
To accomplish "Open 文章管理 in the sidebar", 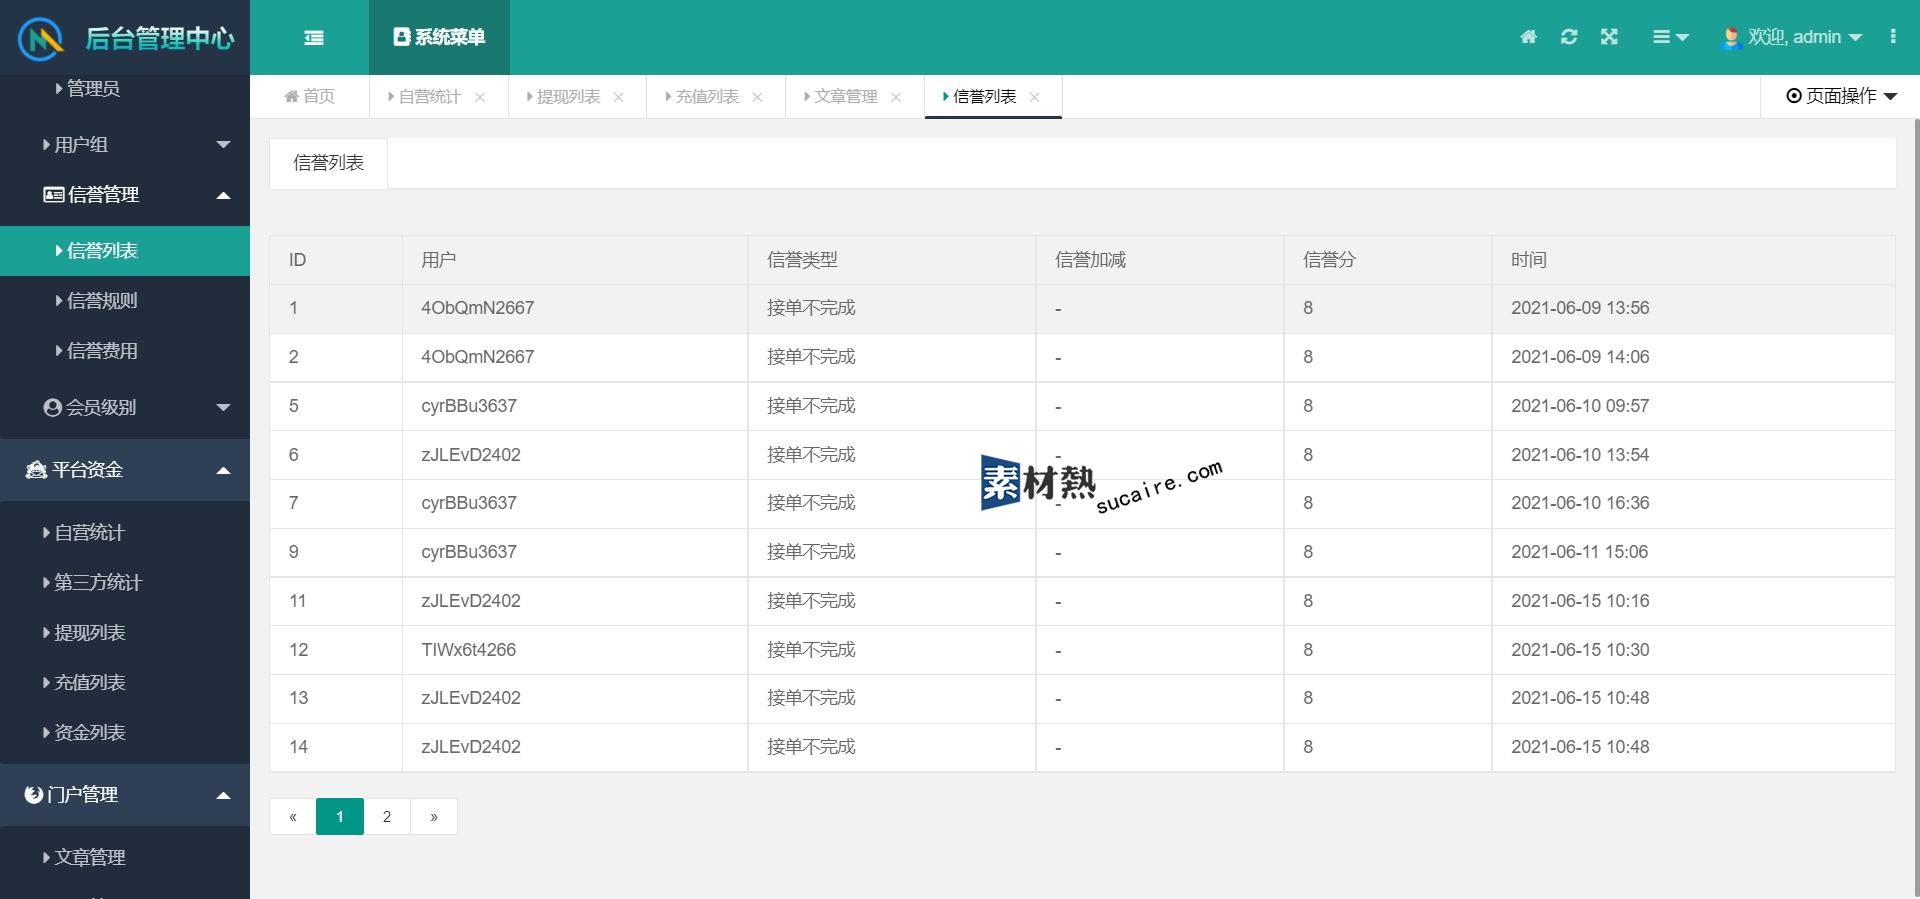I will [x=125, y=857].
